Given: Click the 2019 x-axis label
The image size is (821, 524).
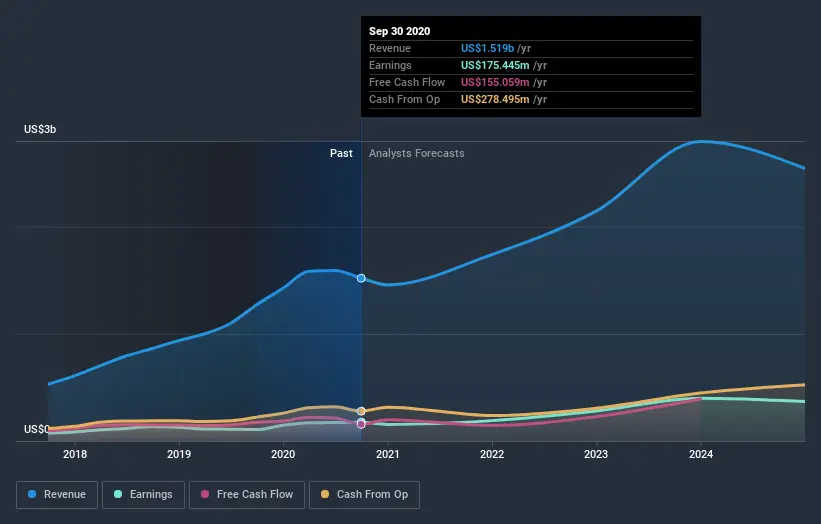Looking at the screenshot, I should (x=179, y=454).
